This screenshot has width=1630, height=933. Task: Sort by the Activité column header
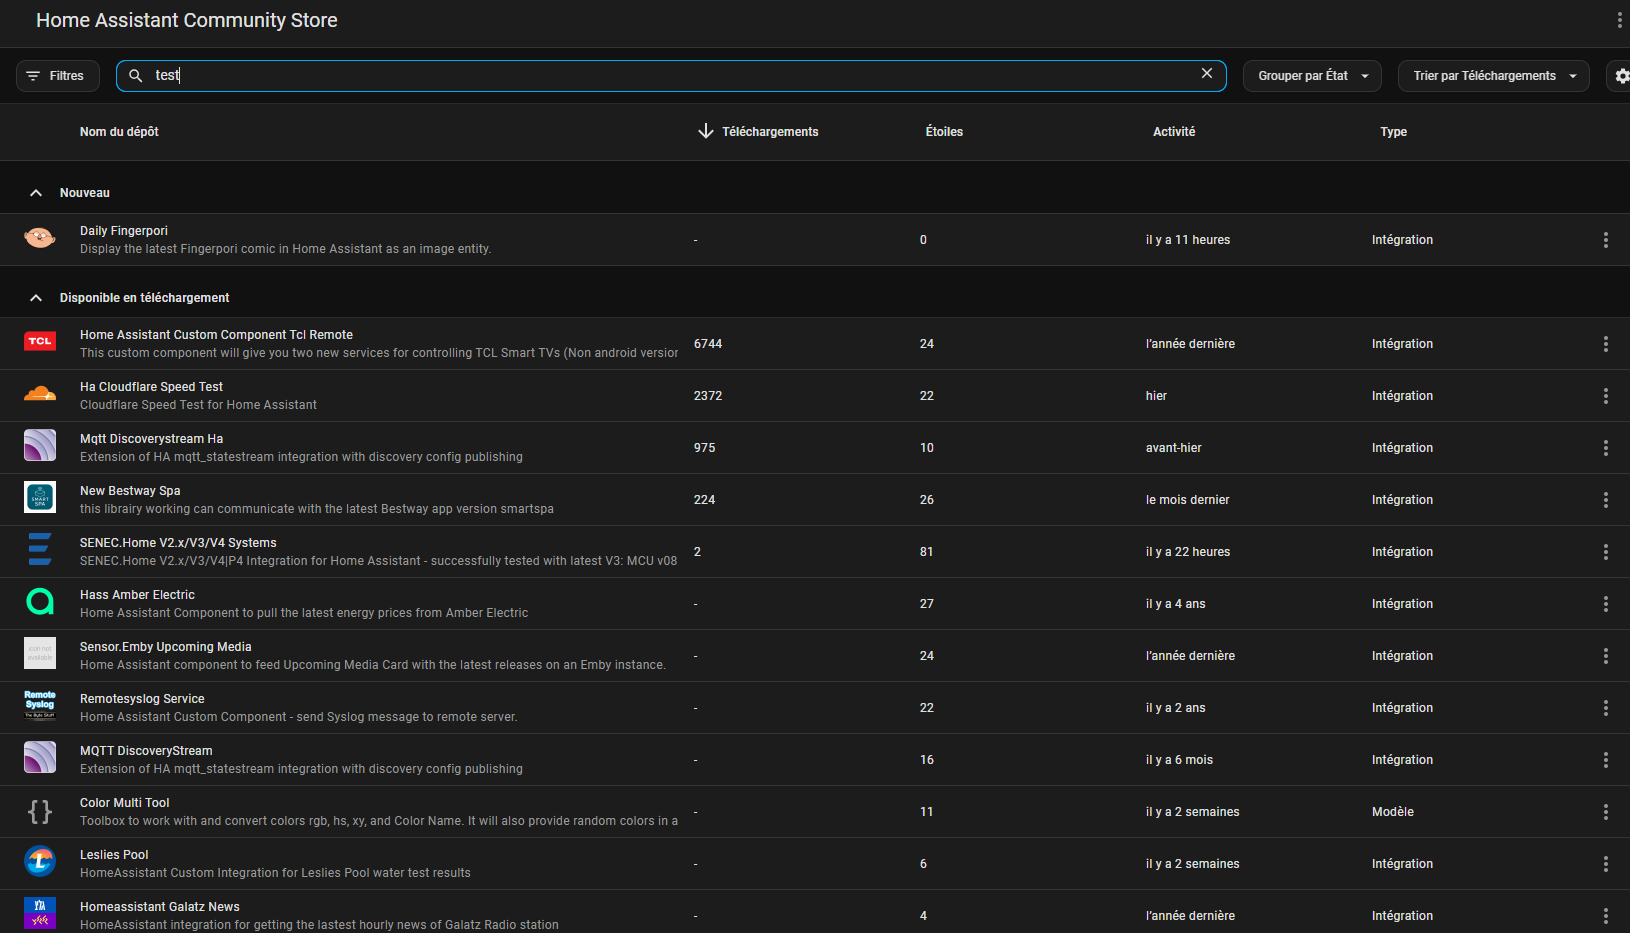coord(1173,132)
